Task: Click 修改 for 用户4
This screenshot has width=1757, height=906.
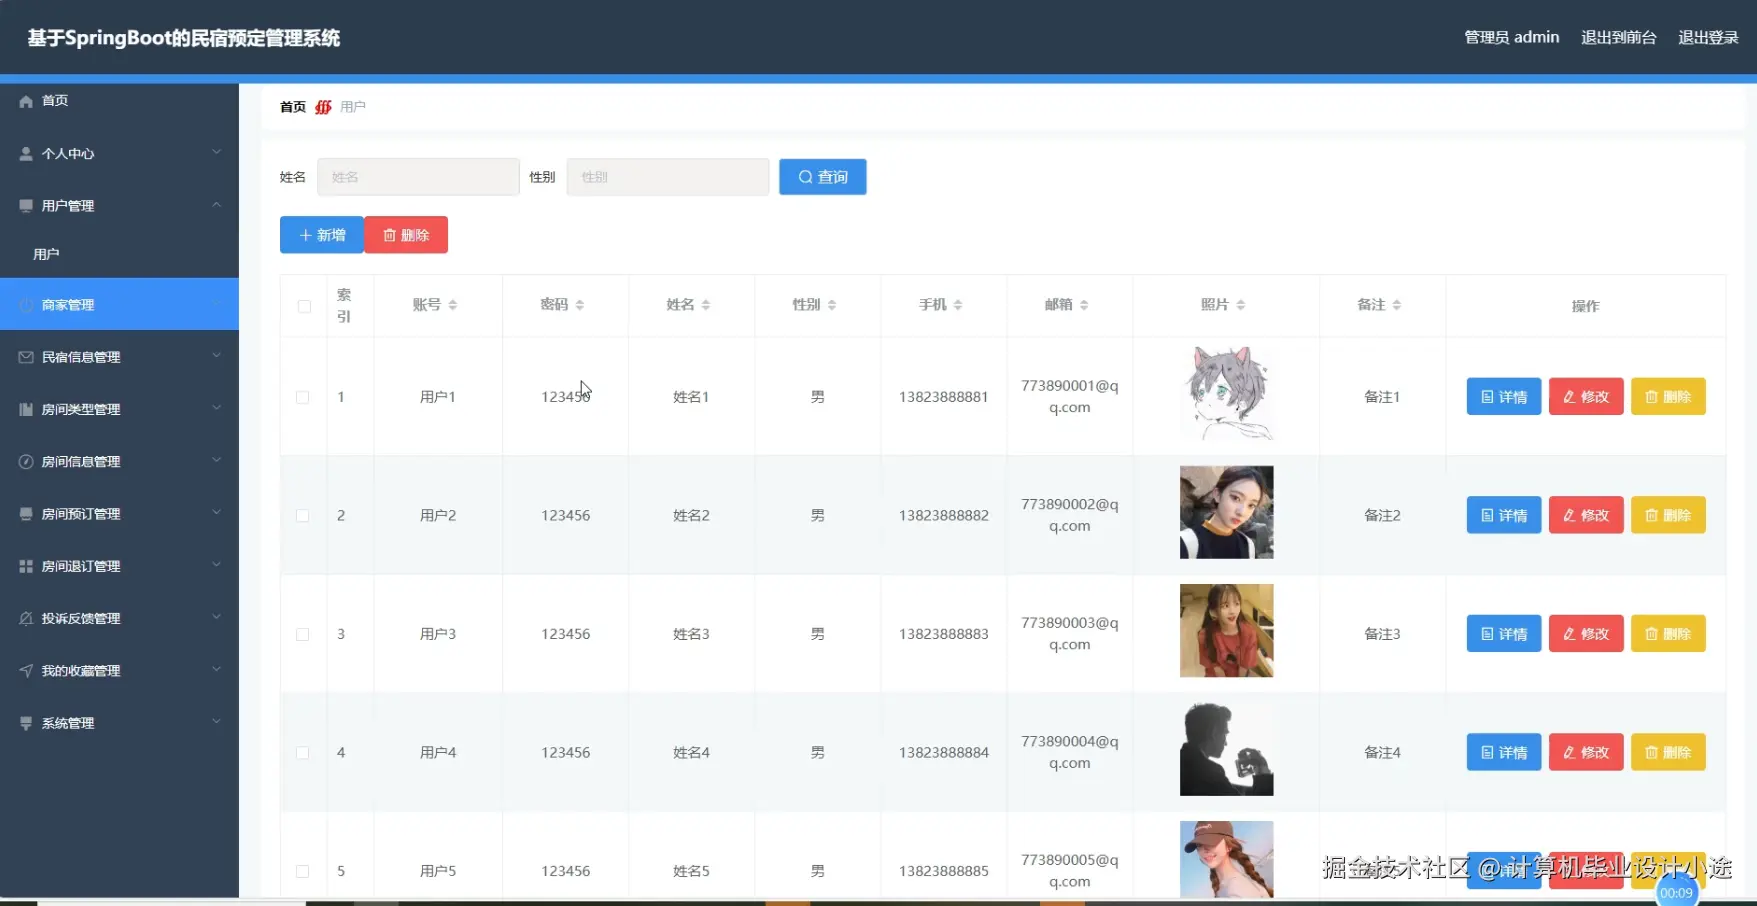Action: [x=1586, y=753]
